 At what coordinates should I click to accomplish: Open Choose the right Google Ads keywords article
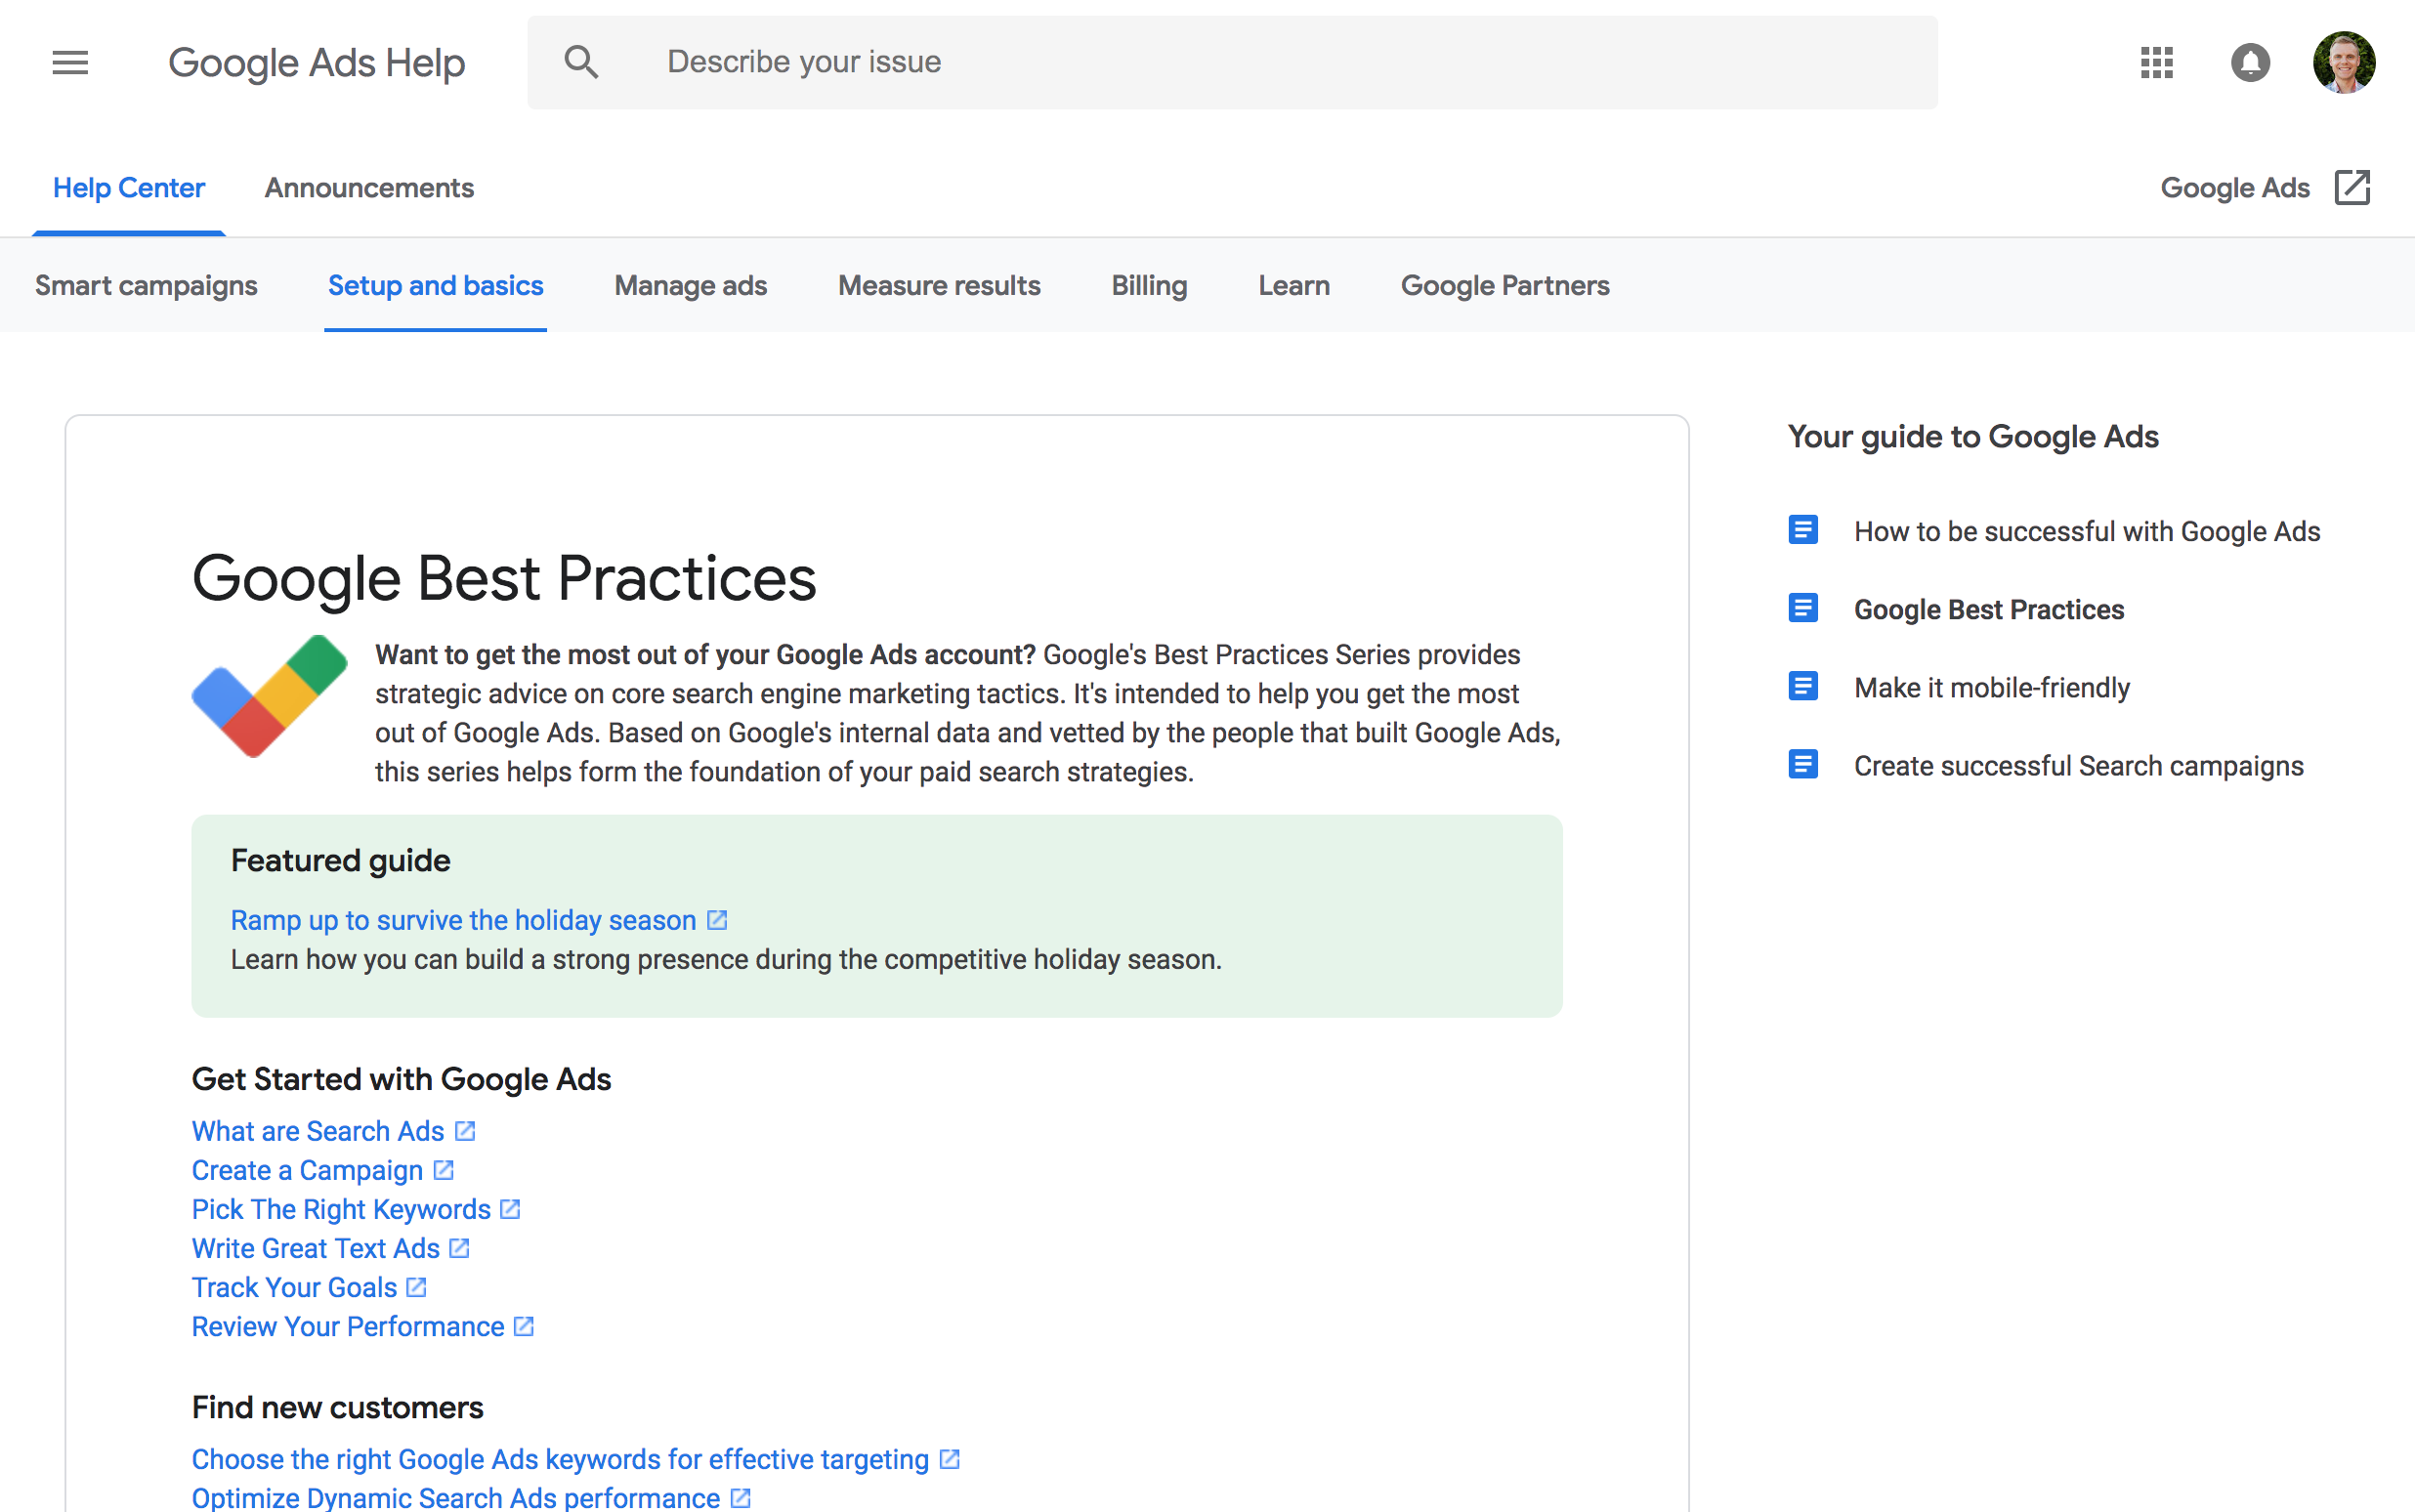point(560,1458)
